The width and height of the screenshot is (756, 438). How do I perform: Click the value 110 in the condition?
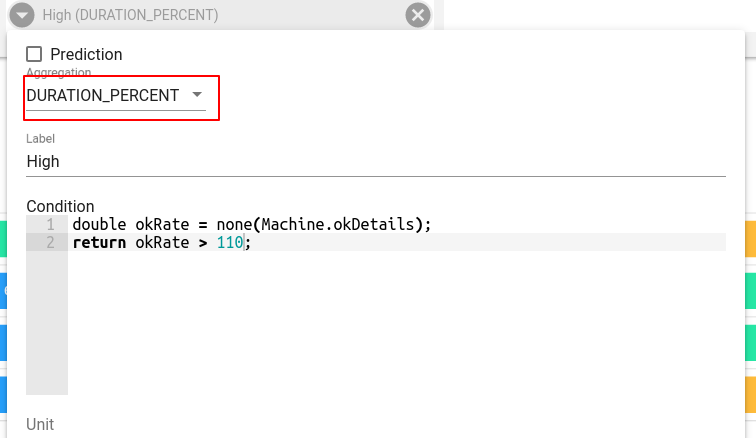click(x=229, y=243)
